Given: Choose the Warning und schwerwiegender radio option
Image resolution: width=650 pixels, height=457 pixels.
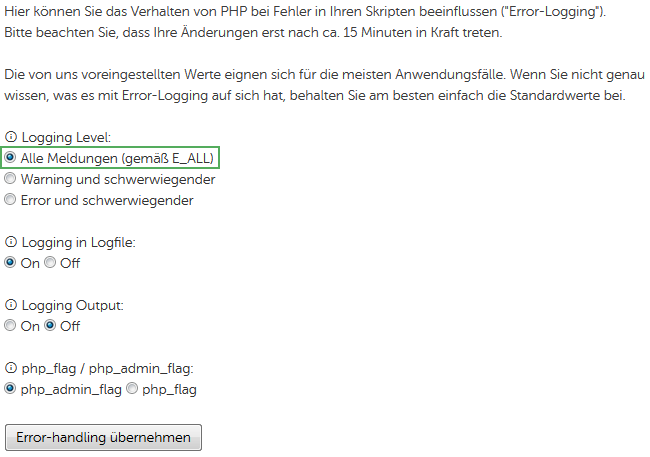Looking at the screenshot, I should point(10,178).
